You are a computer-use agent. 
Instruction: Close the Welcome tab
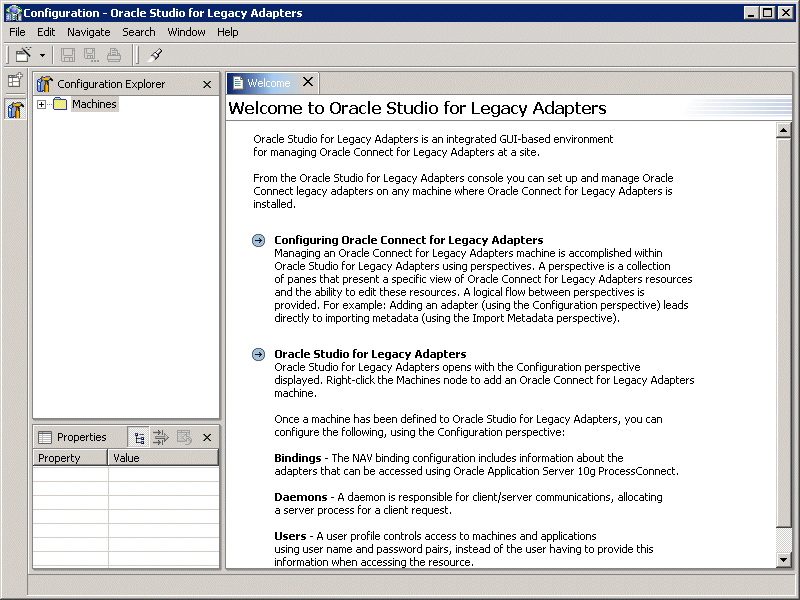pyautogui.click(x=308, y=82)
